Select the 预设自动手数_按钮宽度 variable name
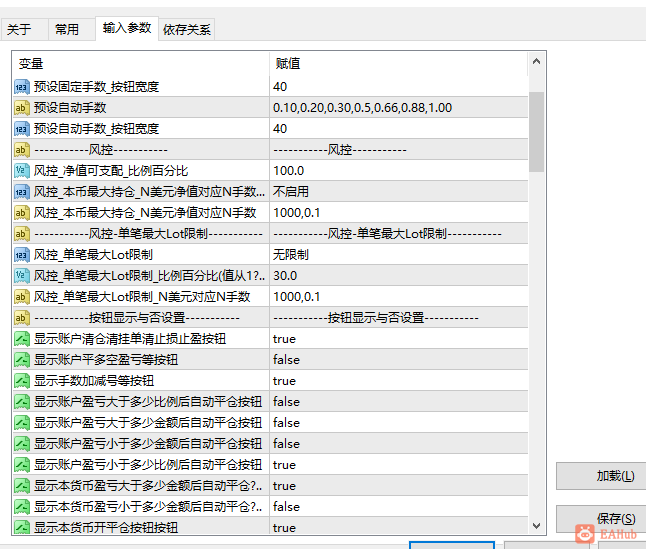Screen dimensions: 646x549 pos(96,129)
